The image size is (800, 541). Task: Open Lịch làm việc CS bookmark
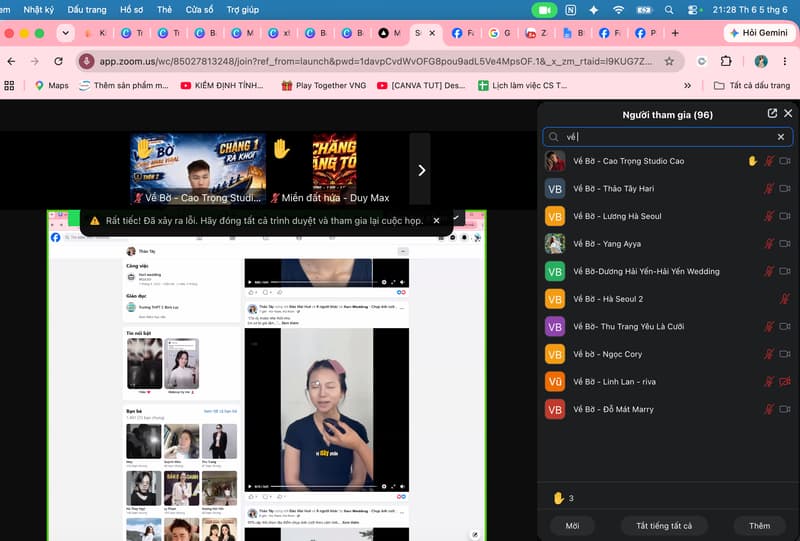click(522, 85)
